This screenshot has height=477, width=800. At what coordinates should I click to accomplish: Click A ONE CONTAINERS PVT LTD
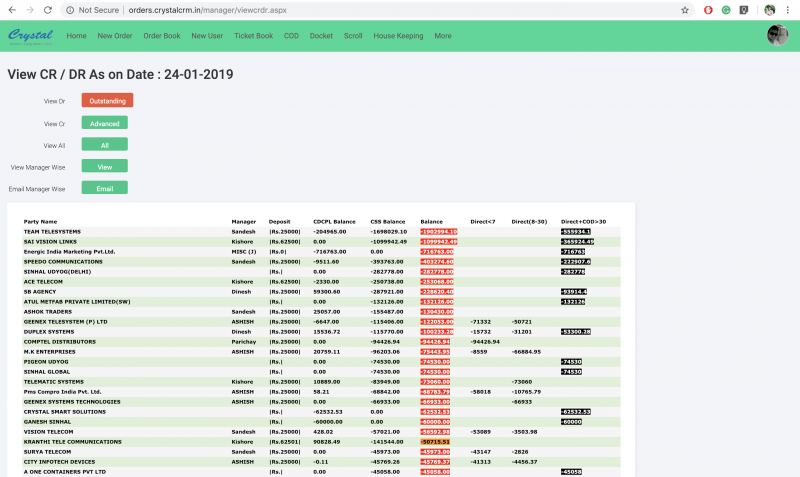pos(65,472)
